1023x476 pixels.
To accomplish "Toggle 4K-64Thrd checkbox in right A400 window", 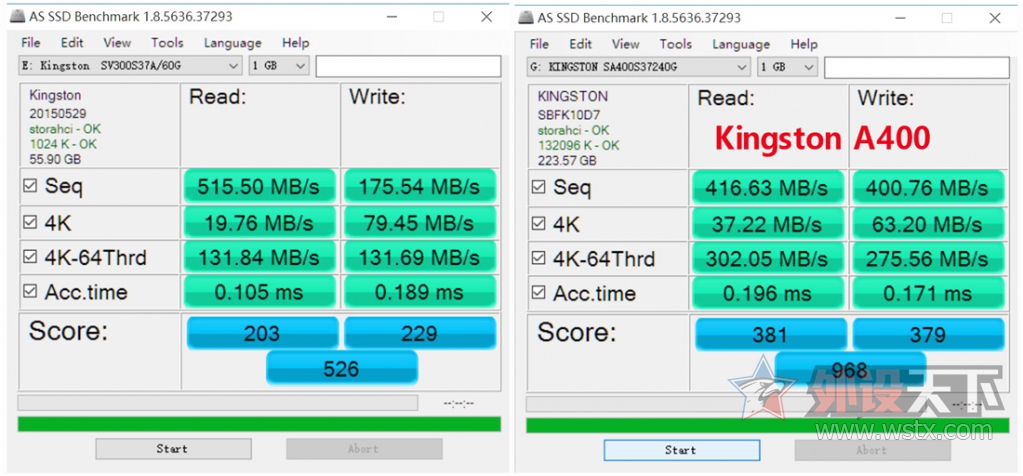I will pyautogui.click(x=538, y=259).
